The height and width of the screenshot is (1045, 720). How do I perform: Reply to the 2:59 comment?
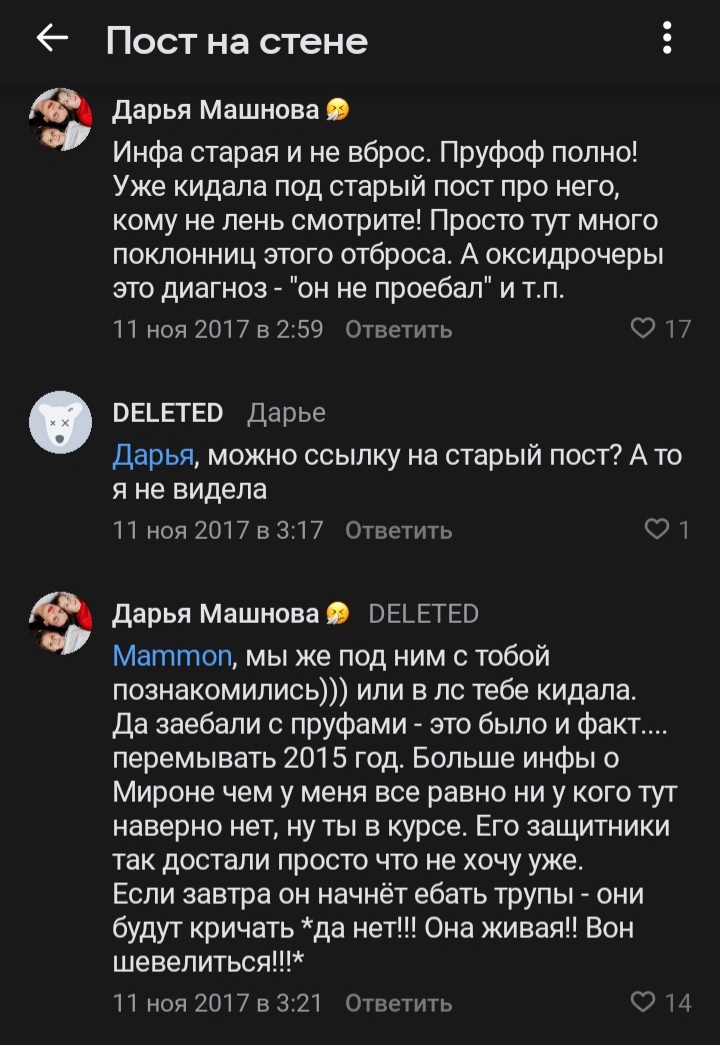click(x=398, y=330)
